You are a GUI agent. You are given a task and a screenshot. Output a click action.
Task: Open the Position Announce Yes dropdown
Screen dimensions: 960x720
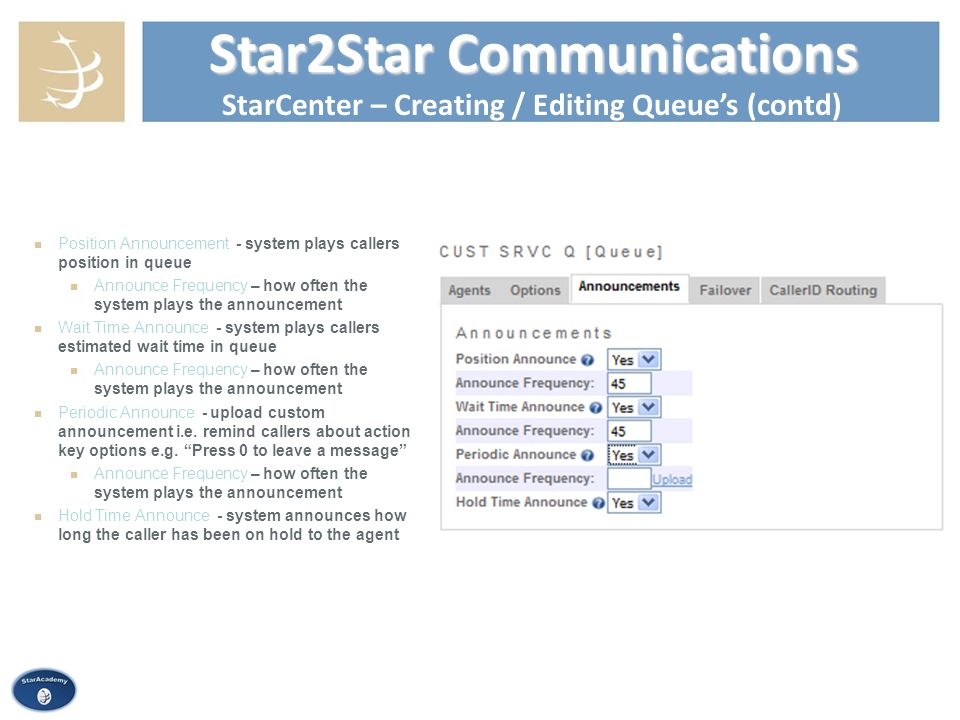click(634, 359)
